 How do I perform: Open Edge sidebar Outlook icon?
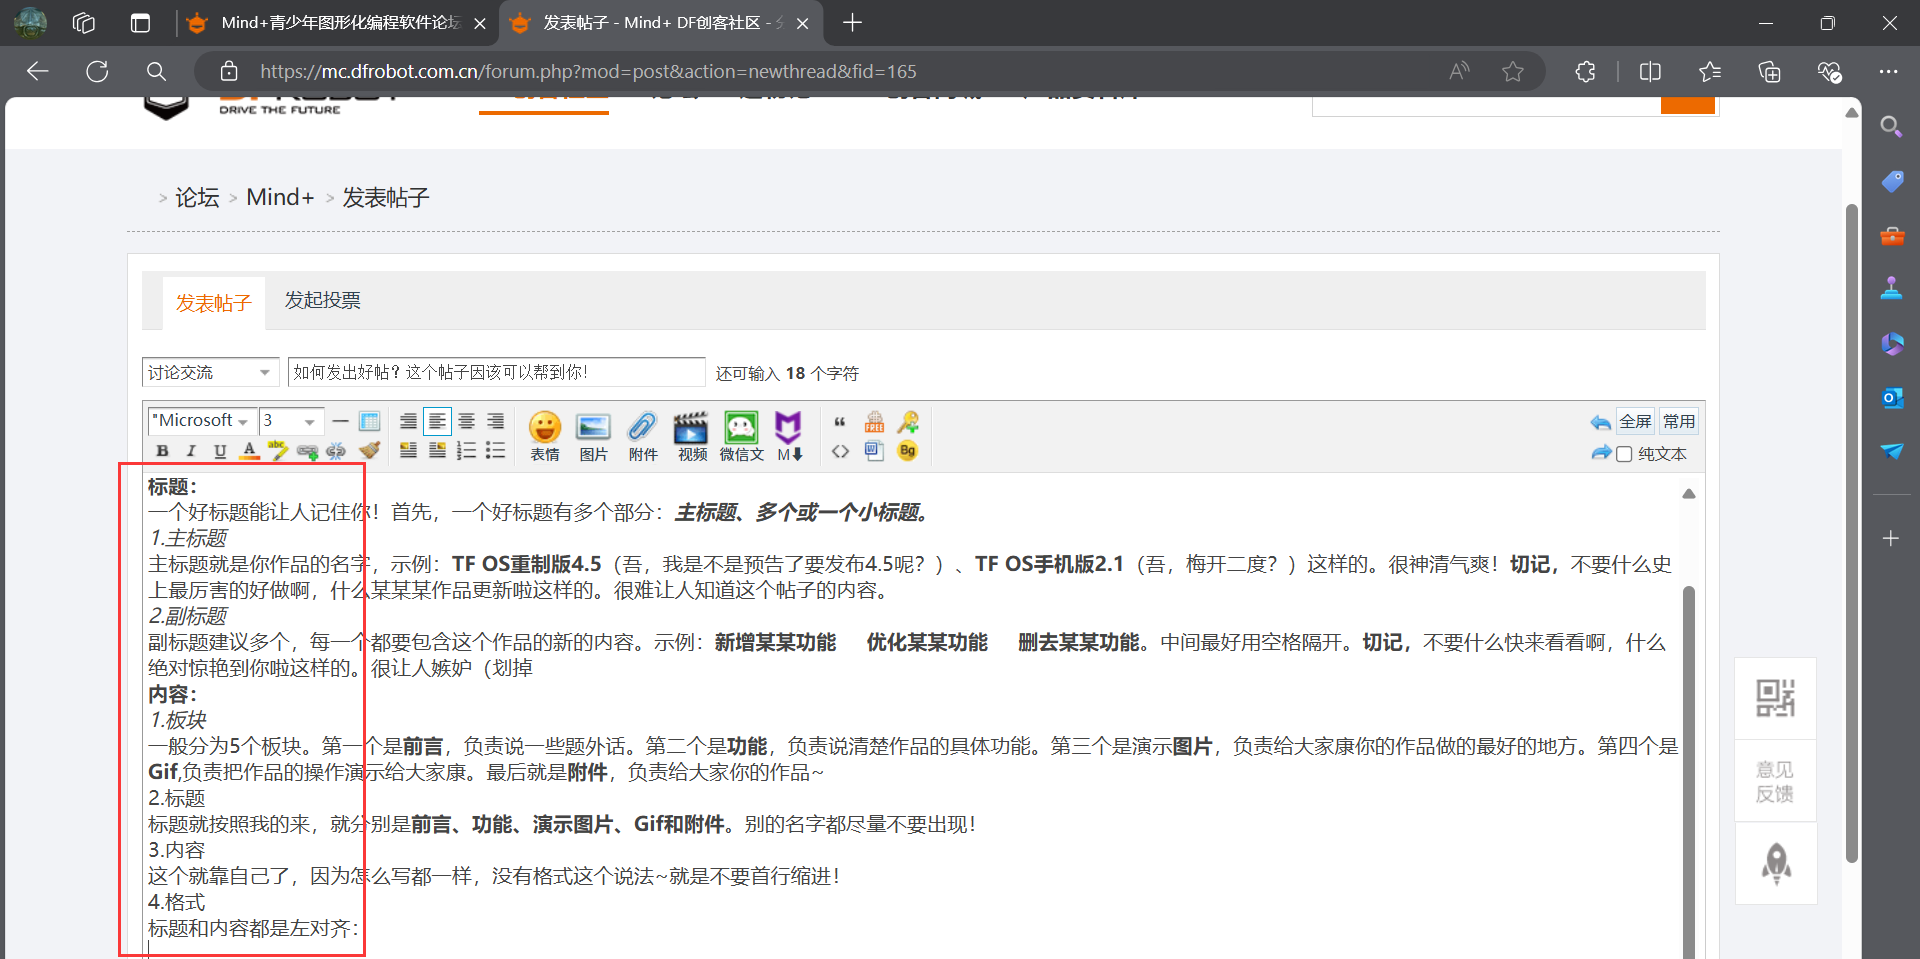[1891, 398]
